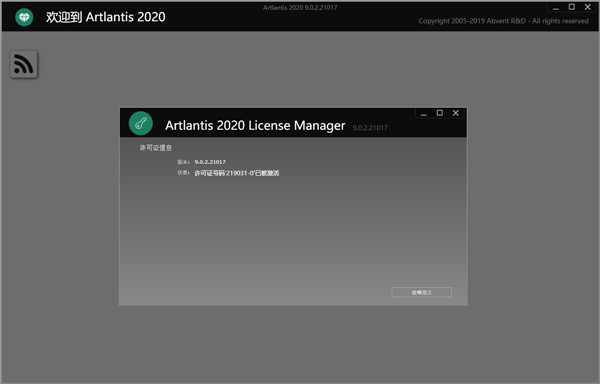Open the RSS news feed icon

point(24,64)
